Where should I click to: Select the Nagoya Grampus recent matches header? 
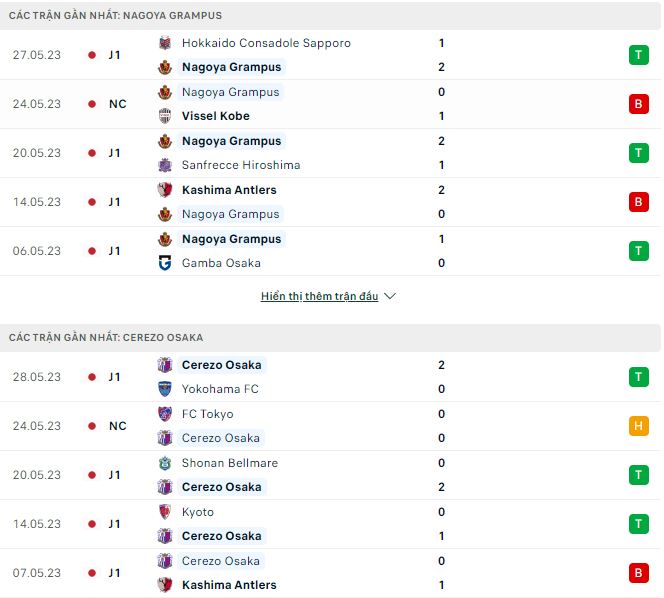[116, 16]
